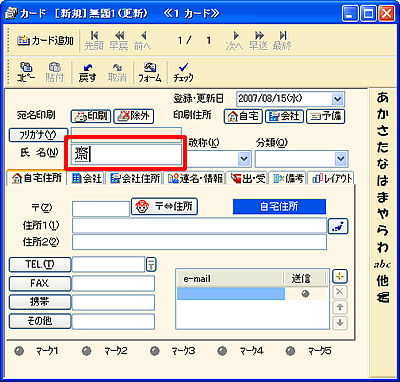
Task: Click the FAX number field
Action: coord(113,283)
